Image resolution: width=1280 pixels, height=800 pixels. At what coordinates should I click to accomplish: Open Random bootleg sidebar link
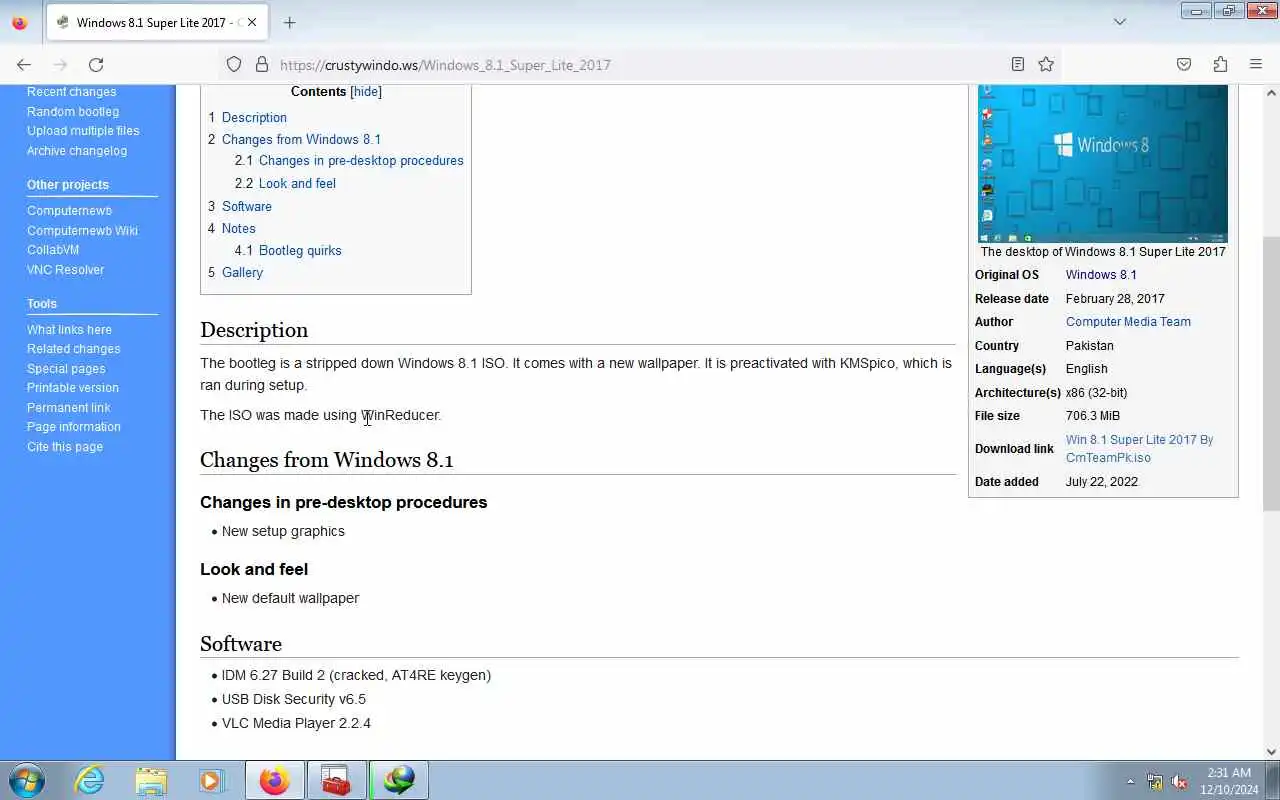coord(73,111)
